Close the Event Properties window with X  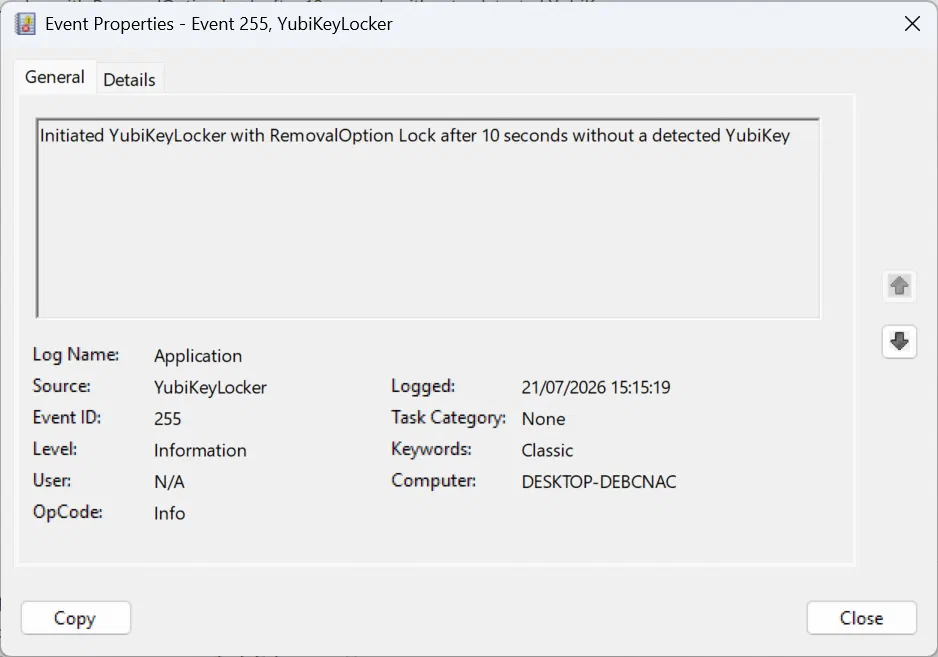pos(912,24)
